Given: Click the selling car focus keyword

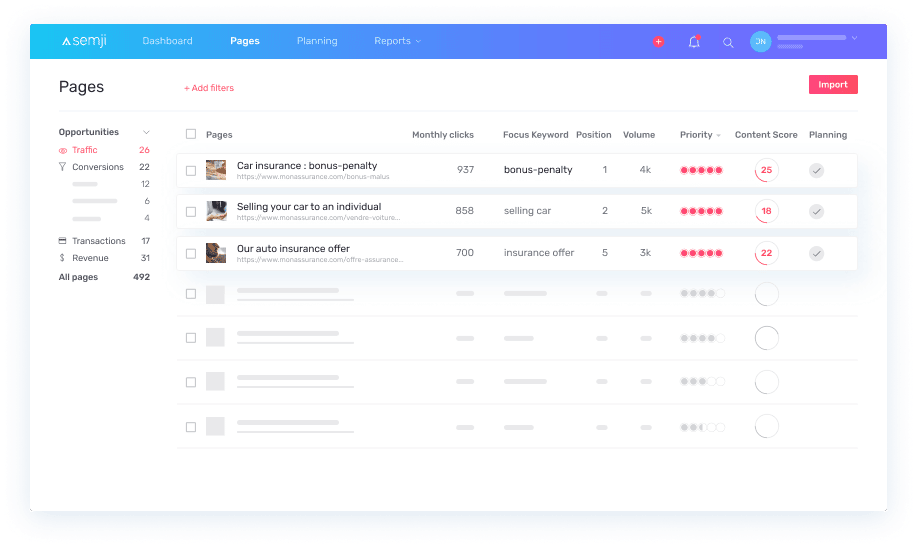Looking at the screenshot, I should 528,211.
